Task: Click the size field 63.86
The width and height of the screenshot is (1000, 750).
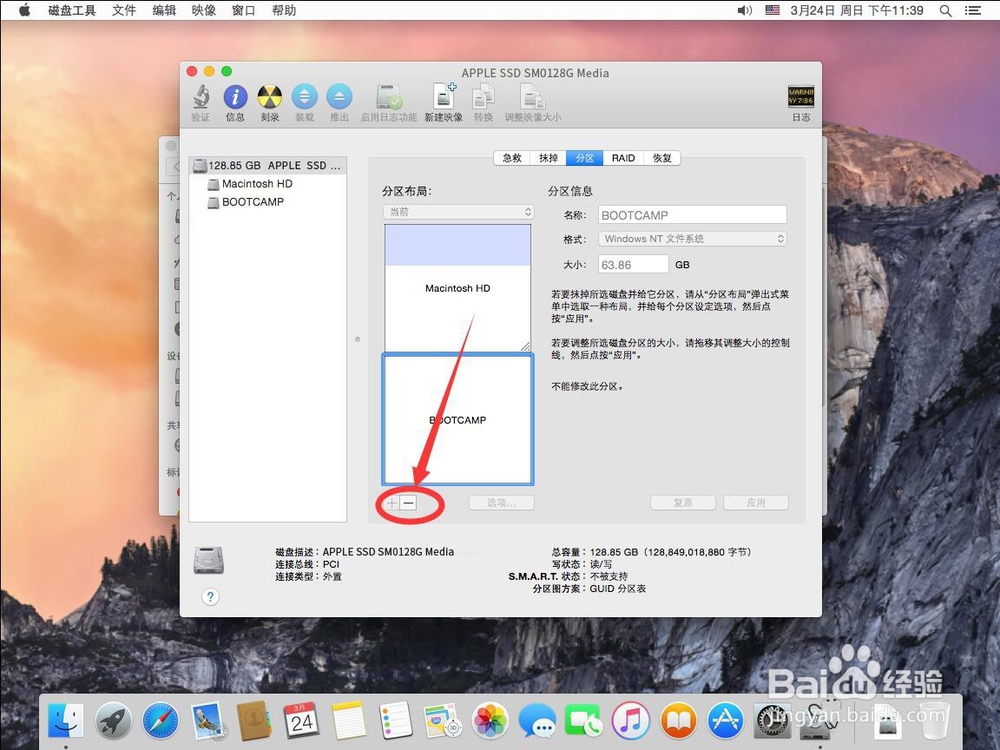Action: (633, 265)
